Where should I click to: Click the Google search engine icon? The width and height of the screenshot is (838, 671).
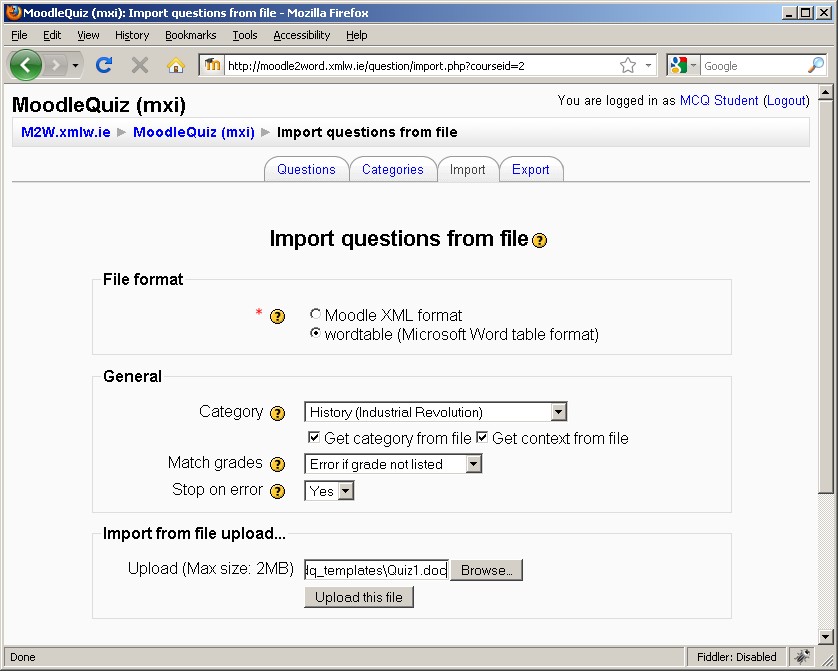pyautogui.click(x=678, y=65)
